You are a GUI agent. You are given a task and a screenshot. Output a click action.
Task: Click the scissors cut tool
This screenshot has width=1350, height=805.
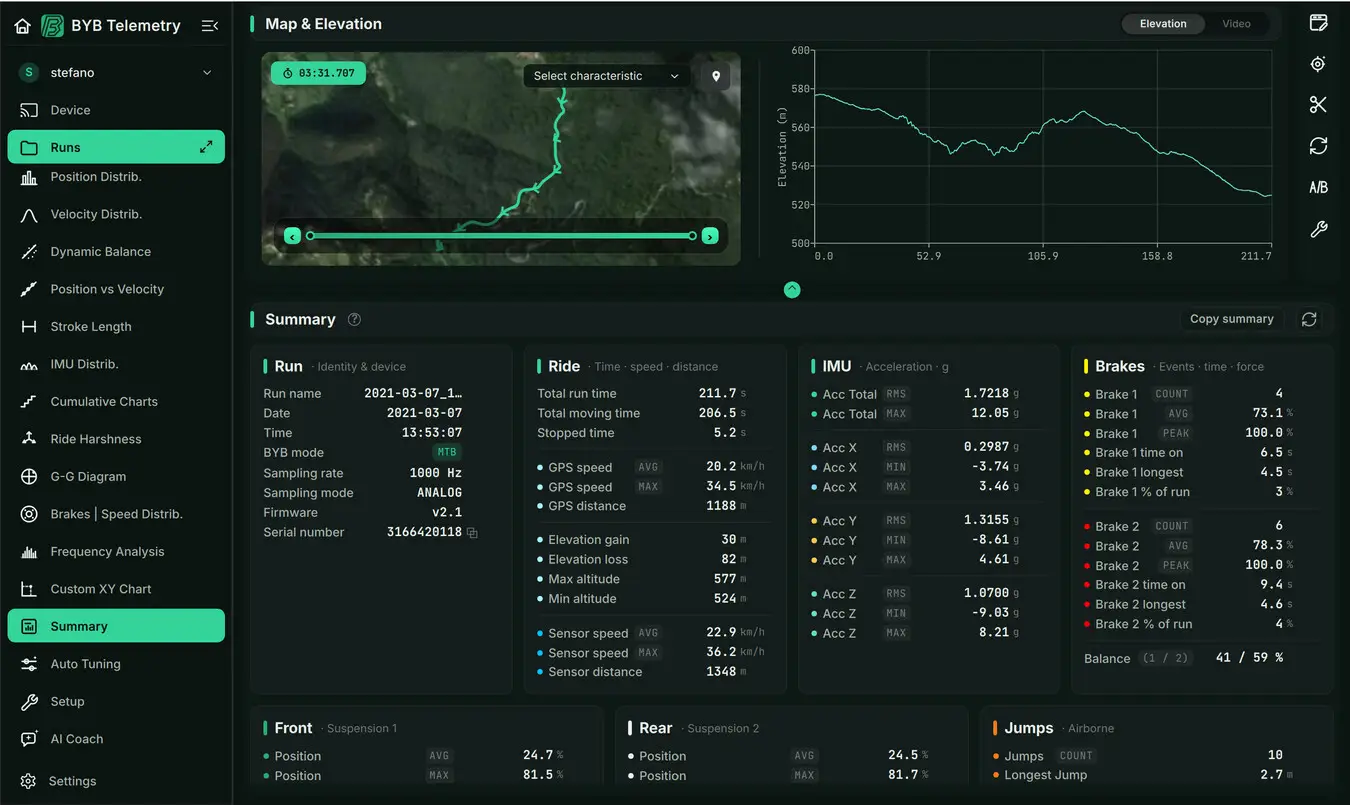tap(1318, 105)
